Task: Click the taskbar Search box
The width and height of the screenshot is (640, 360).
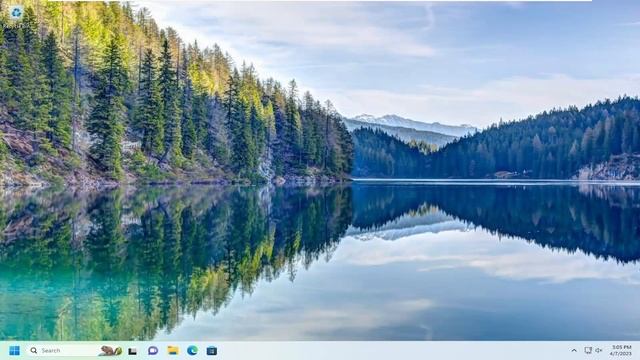Action: [x=75, y=351]
